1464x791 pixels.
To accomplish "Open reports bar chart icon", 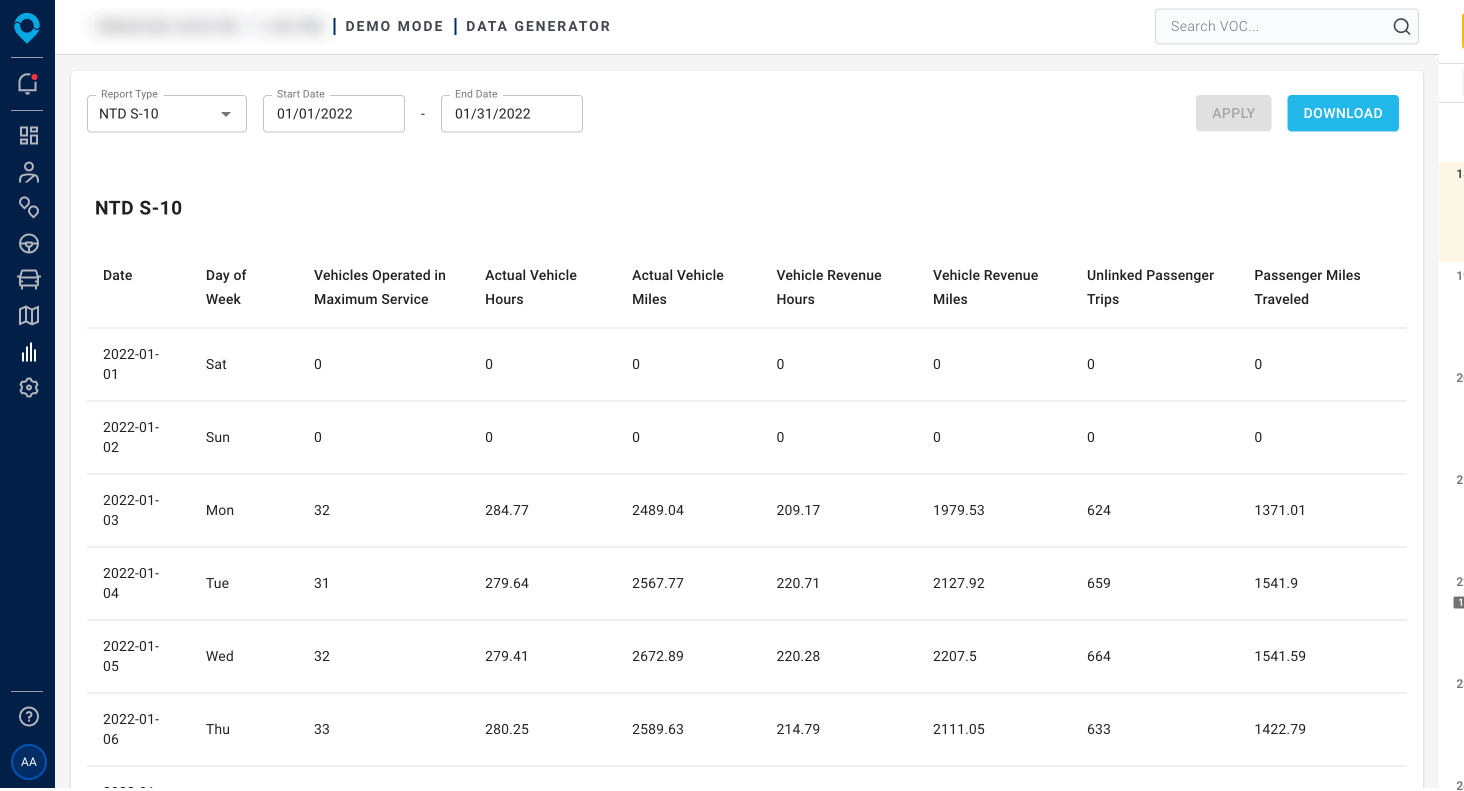I will (28, 352).
